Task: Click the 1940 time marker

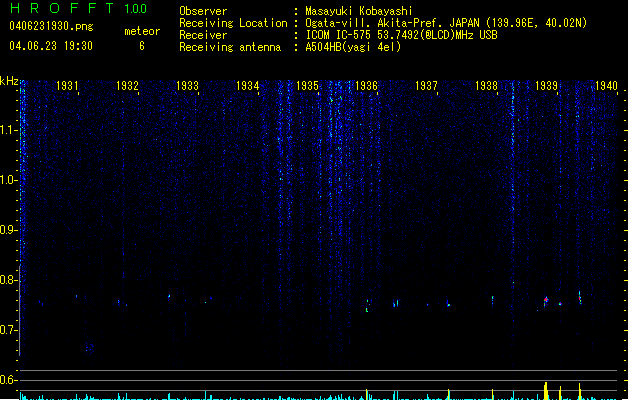Action: 606,85
